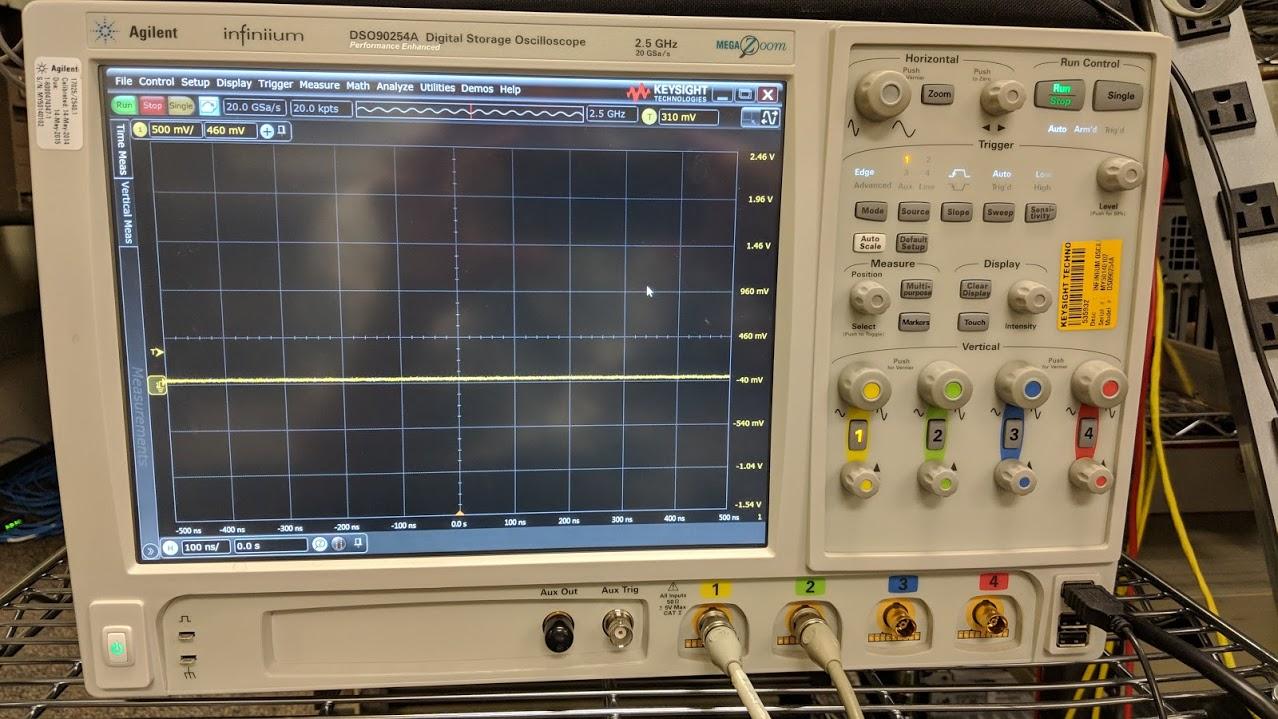1278x719 pixels.
Task: Open the File menu
Action: point(123,82)
